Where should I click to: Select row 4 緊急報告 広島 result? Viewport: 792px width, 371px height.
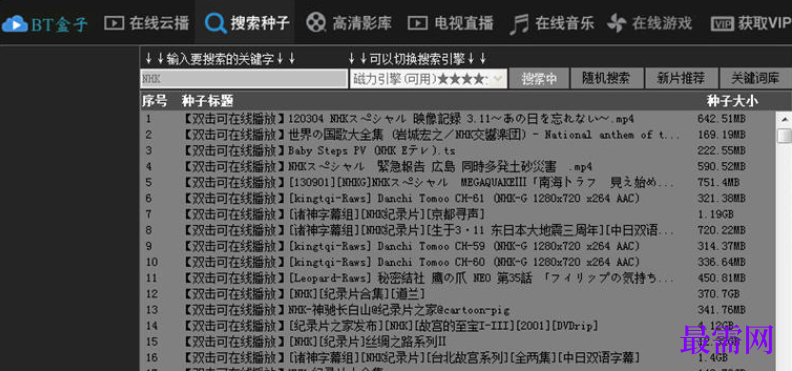click(x=458, y=167)
